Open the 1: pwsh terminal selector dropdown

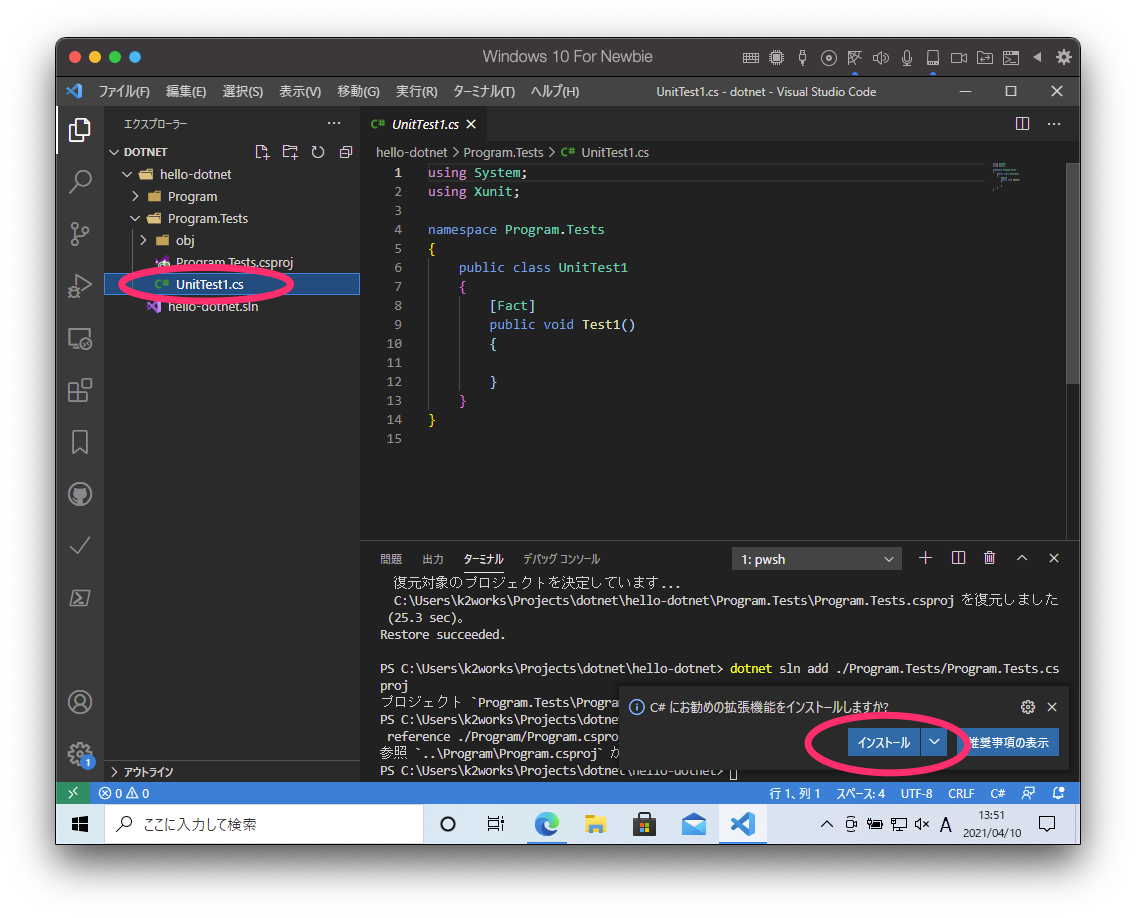[x=816, y=559]
